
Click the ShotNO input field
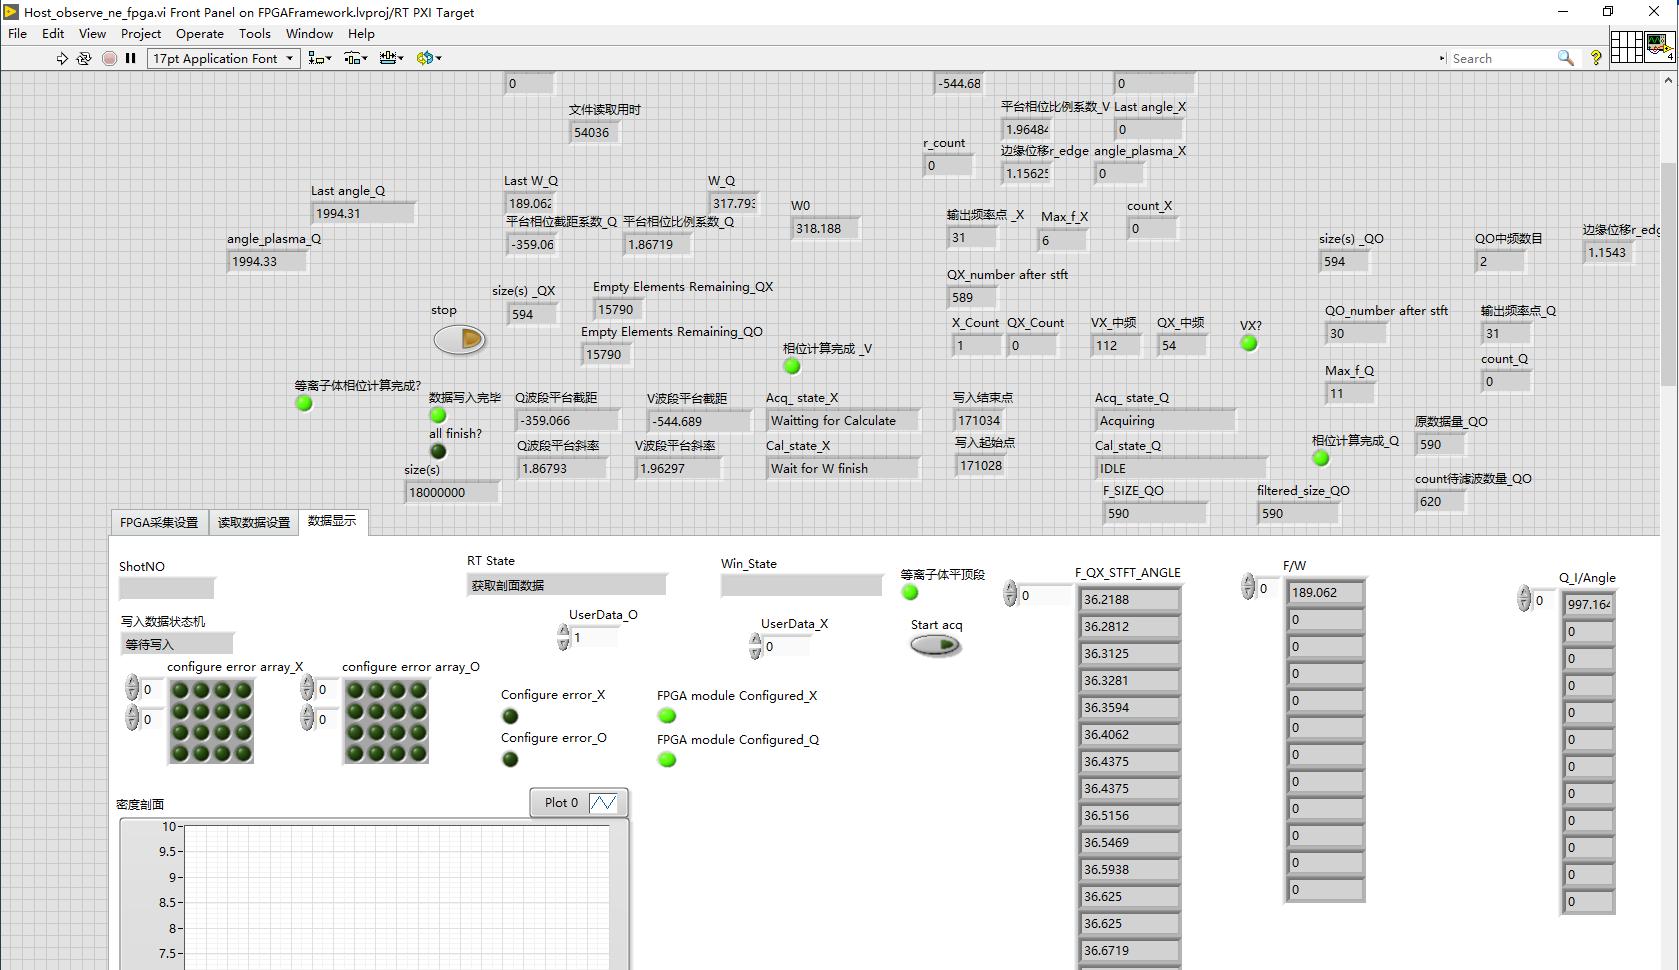tap(166, 588)
